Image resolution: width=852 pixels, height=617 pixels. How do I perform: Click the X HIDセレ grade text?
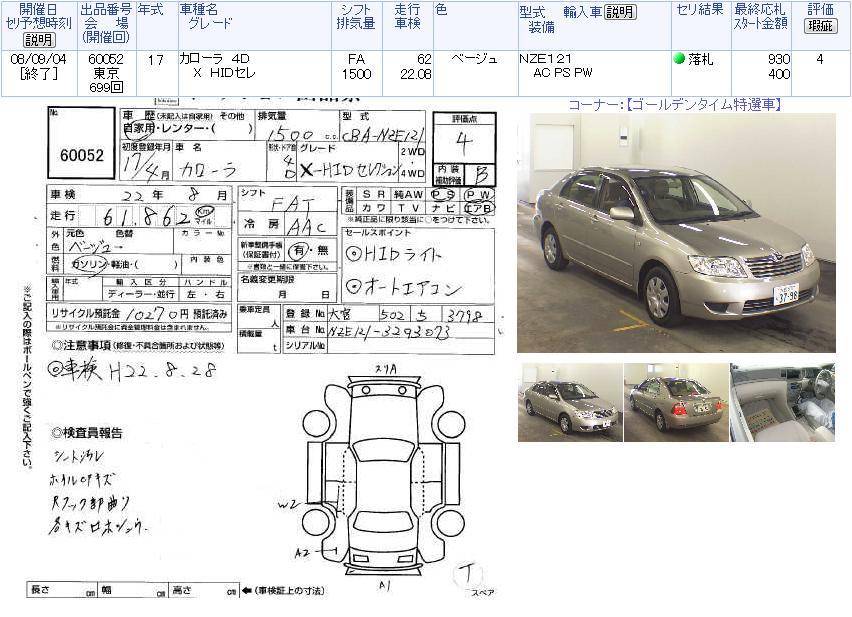224,73
